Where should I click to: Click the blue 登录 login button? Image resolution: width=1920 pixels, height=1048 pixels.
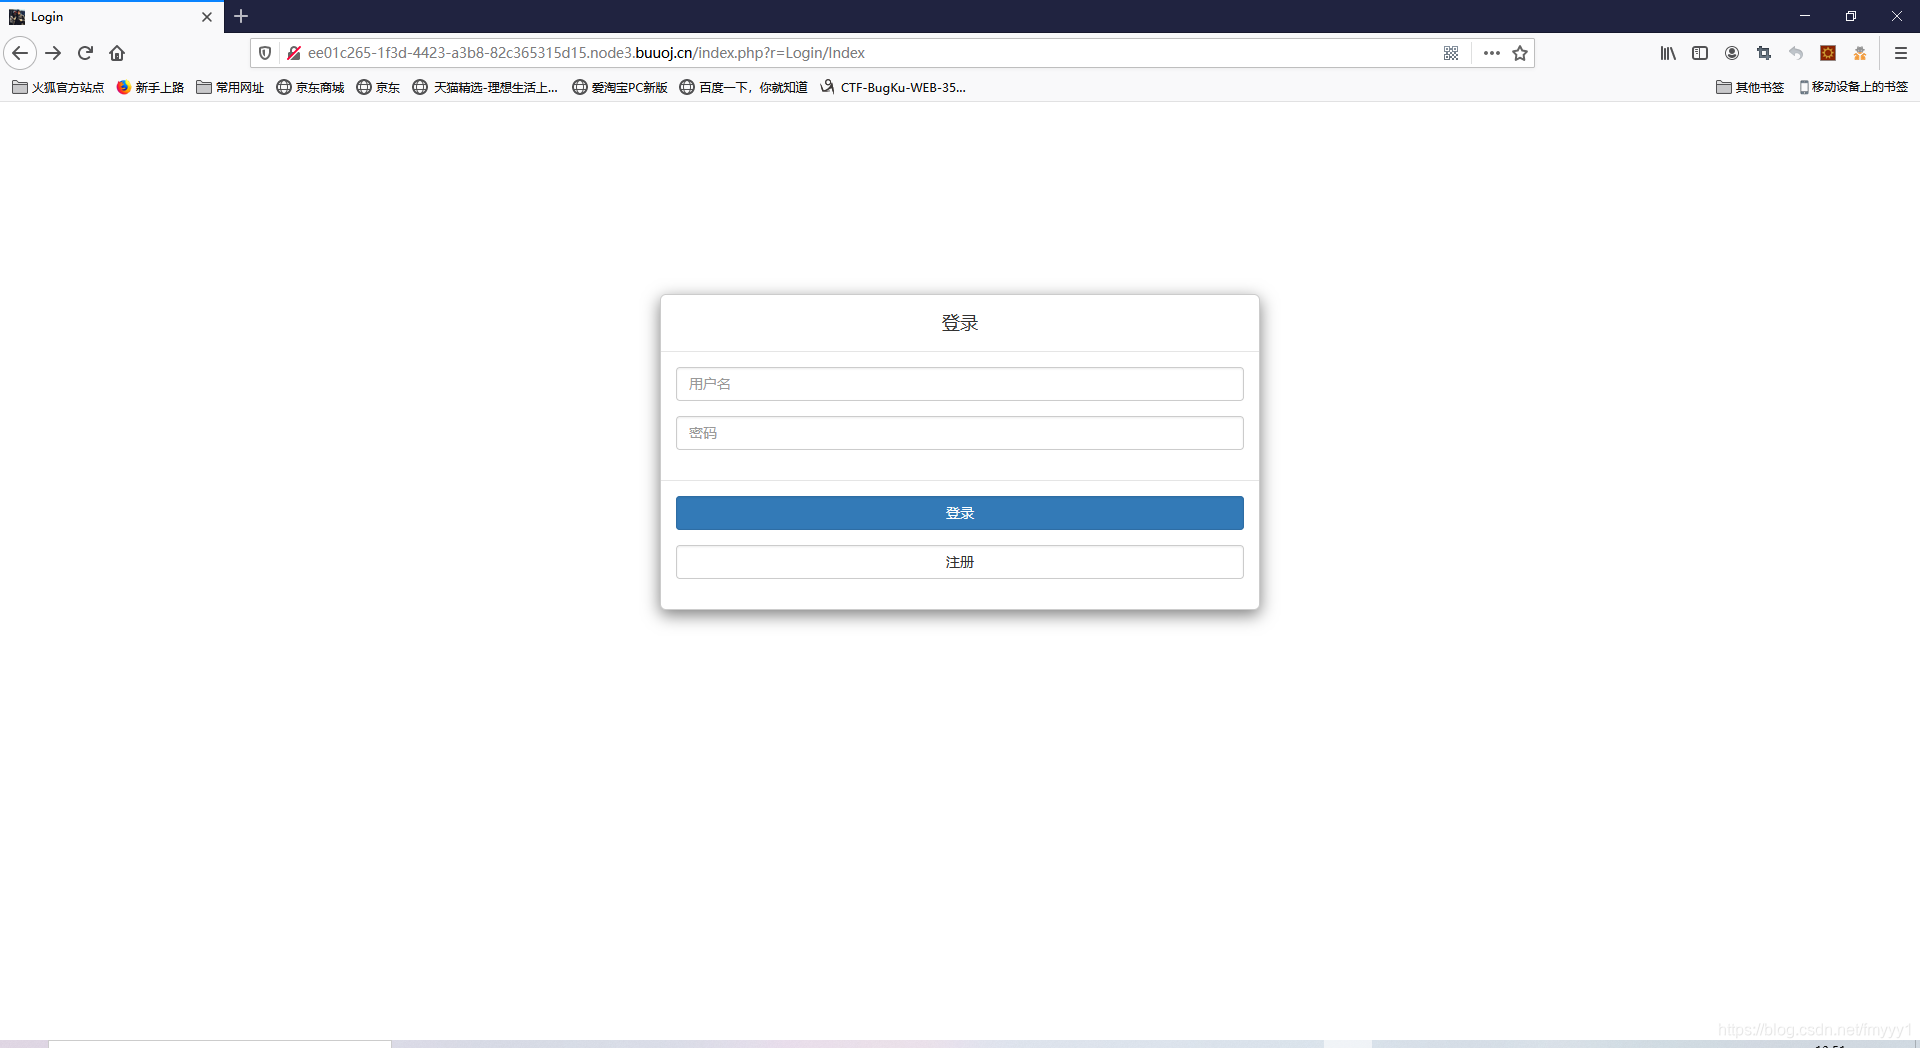[x=960, y=513]
